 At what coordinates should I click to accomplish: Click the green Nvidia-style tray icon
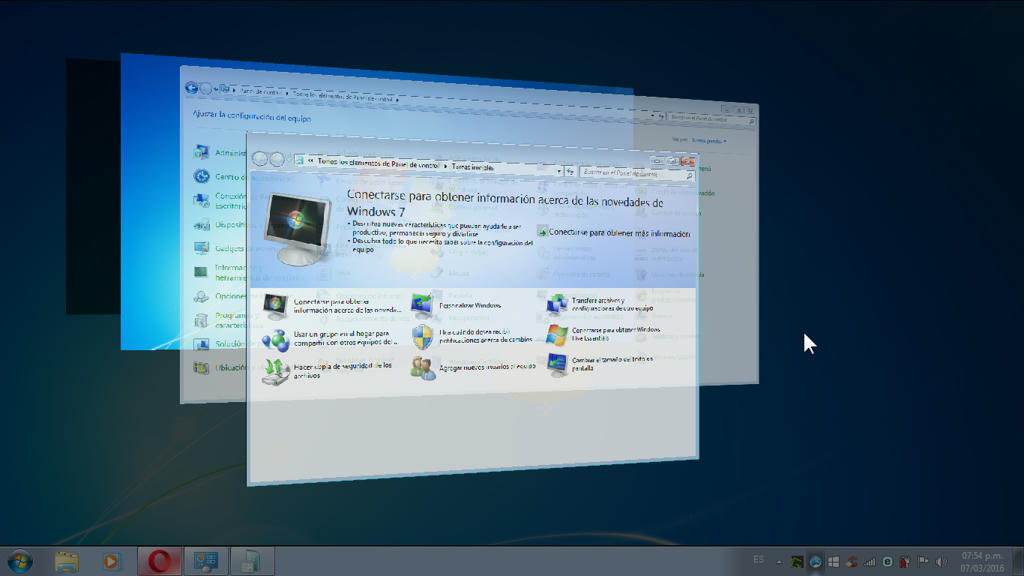coord(797,562)
